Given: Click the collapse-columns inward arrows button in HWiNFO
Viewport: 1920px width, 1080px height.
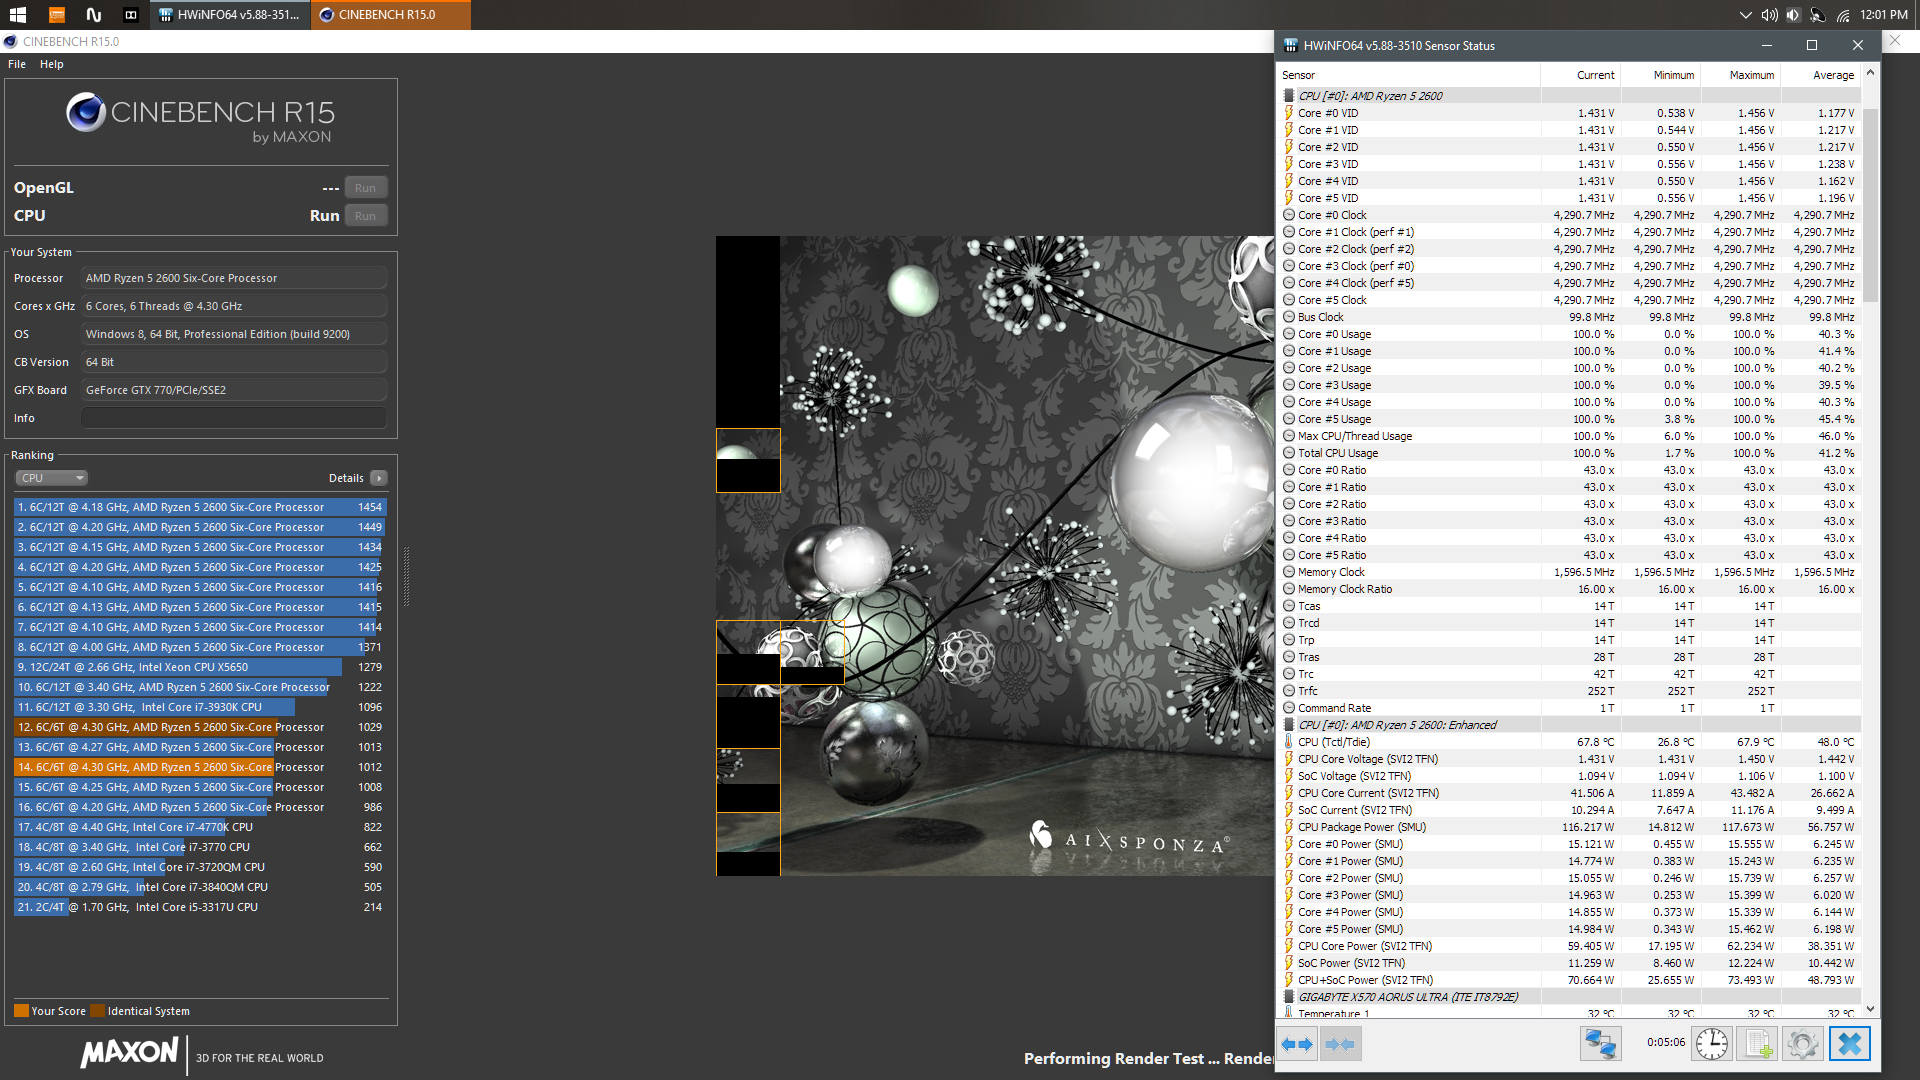Looking at the screenshot, I should 1339,1044.
